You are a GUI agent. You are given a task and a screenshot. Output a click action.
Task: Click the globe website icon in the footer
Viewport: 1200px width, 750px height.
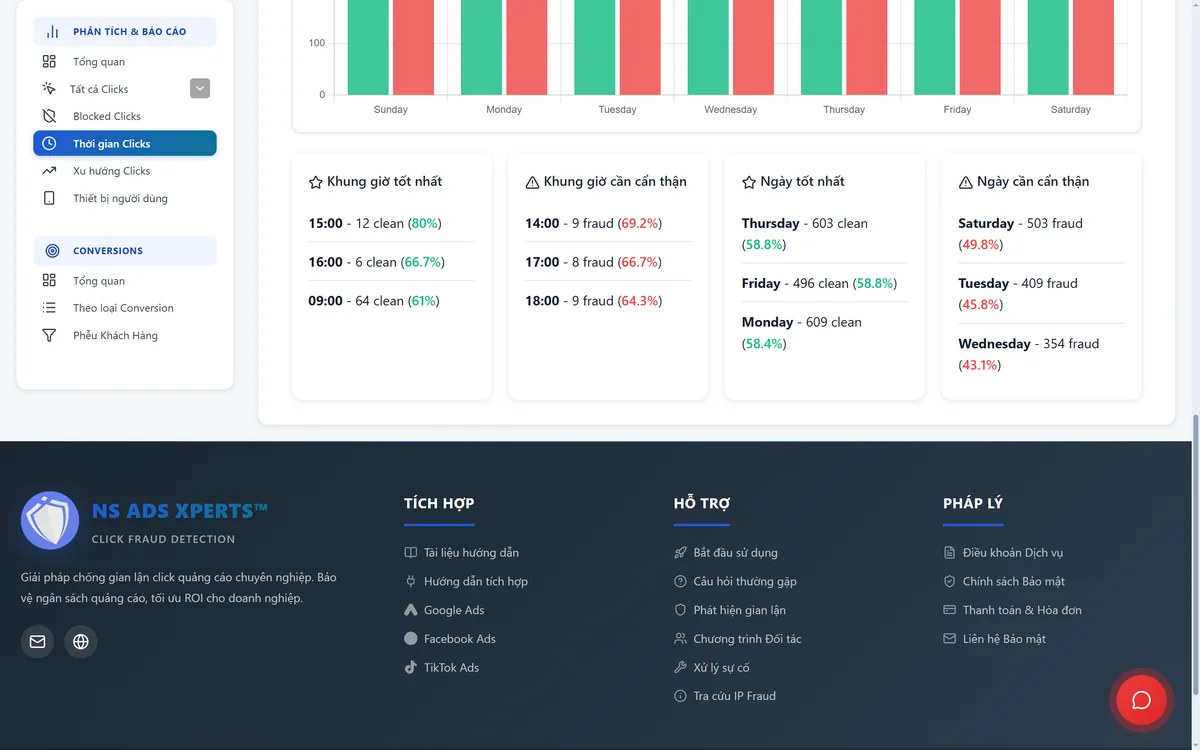[x=81, y=641]
